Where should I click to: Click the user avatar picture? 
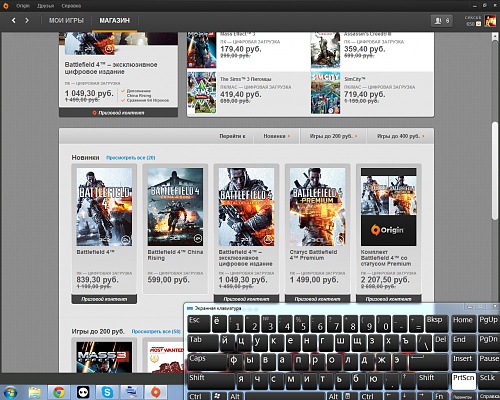[491, 21]
